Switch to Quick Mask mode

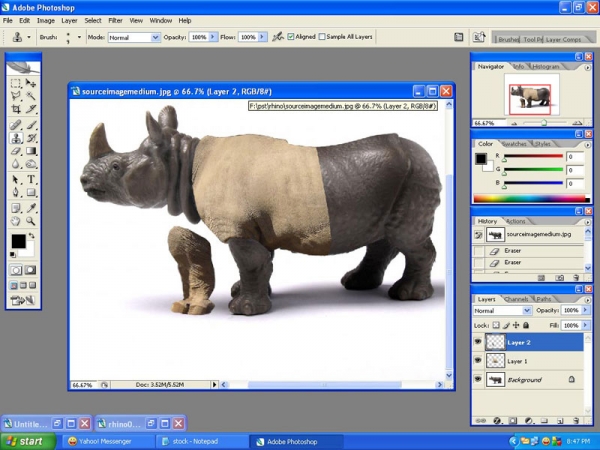(31, 270)
